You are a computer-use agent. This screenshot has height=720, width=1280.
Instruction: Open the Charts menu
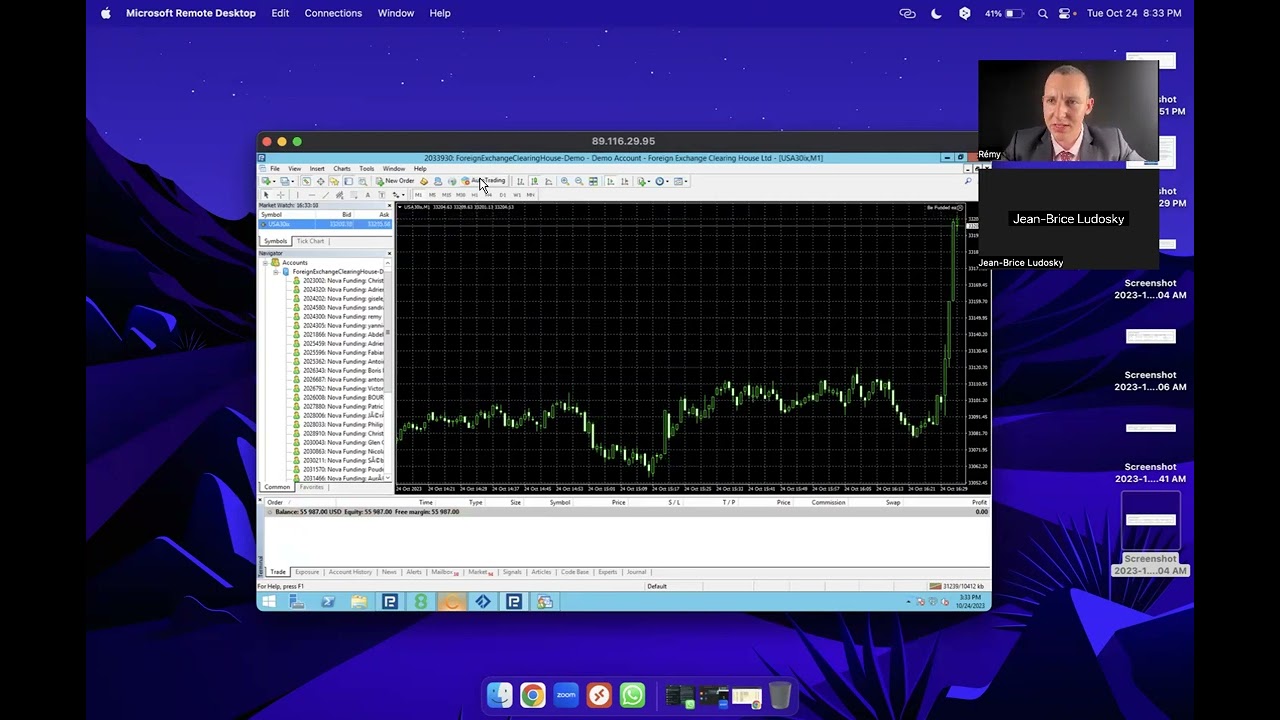point(342,169)
